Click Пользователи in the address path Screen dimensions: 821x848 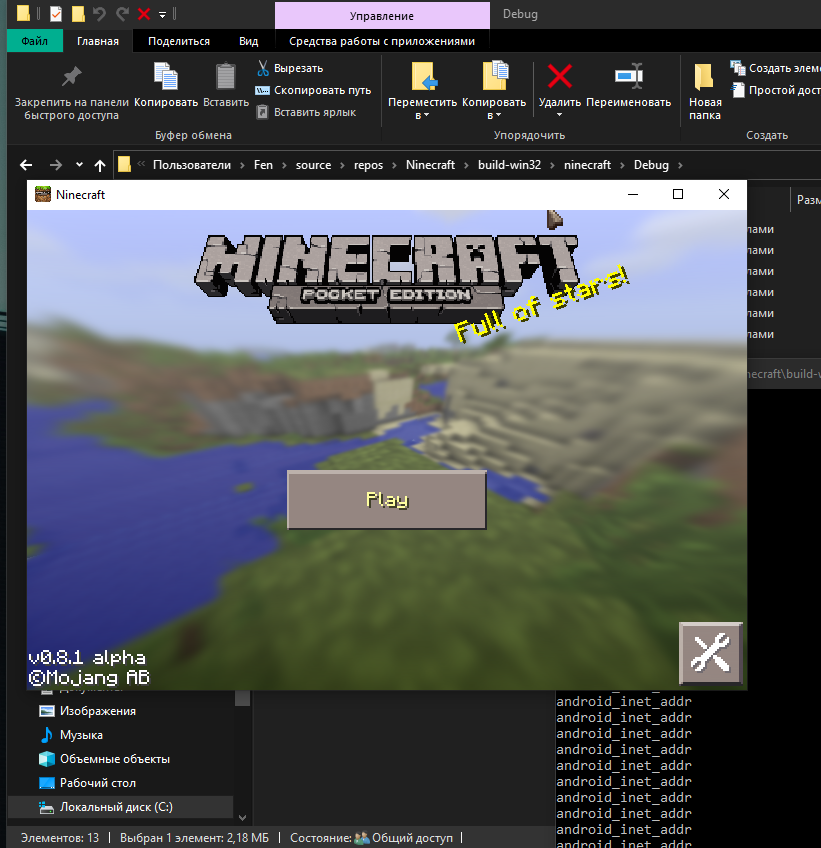coord(192,165)
